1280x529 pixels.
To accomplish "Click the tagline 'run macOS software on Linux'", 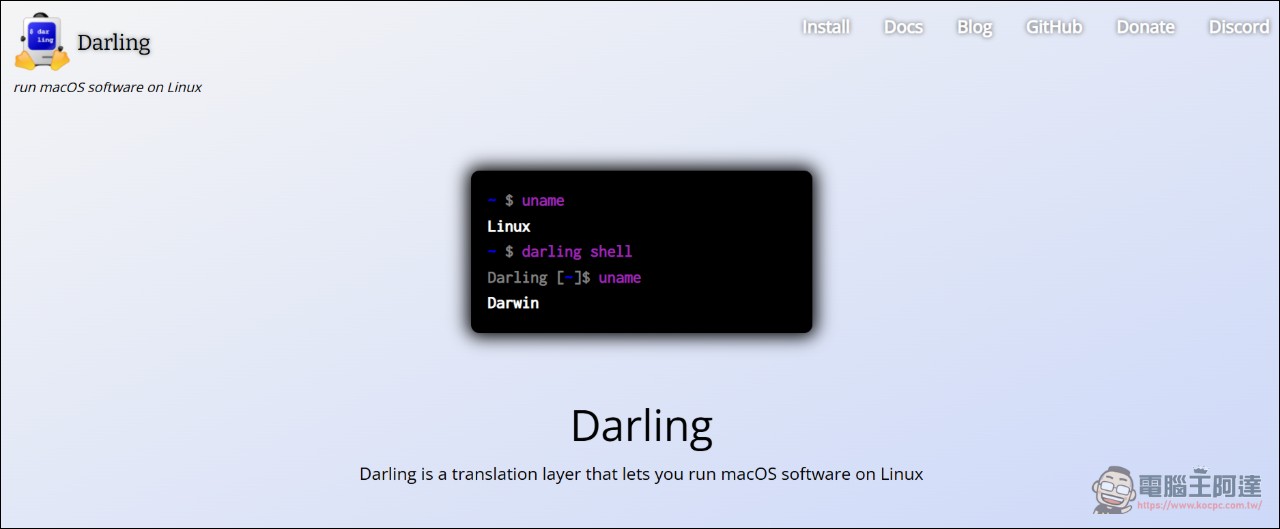I will point(108,87).
